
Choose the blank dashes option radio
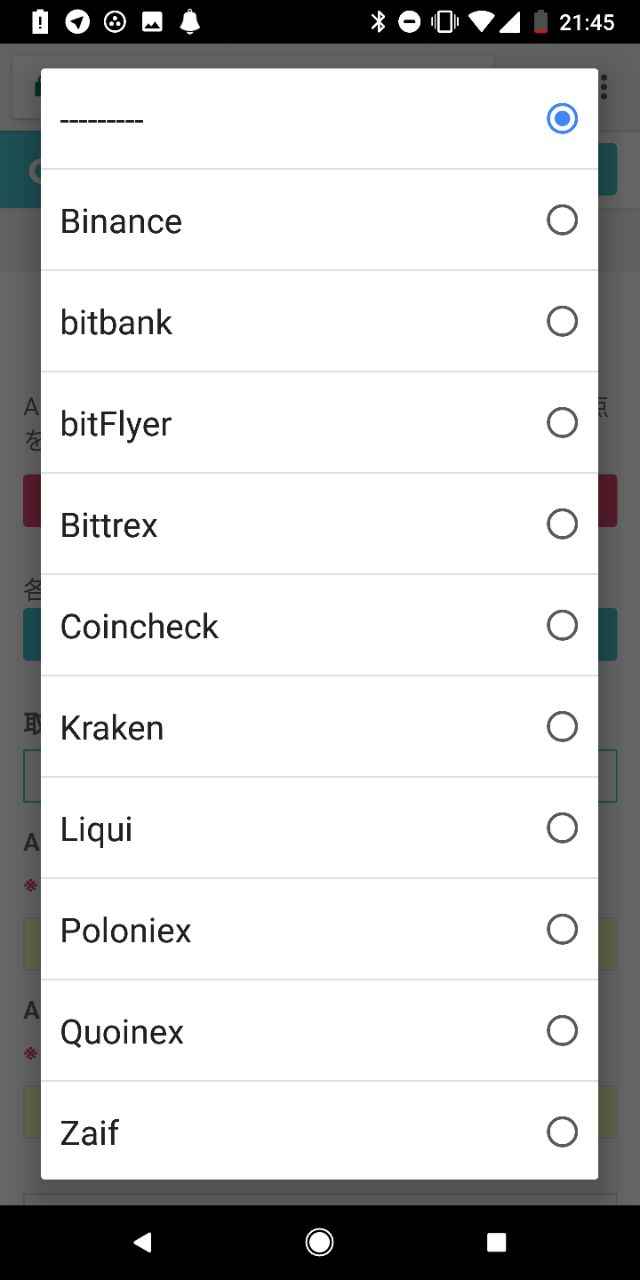tap(562, 119)
